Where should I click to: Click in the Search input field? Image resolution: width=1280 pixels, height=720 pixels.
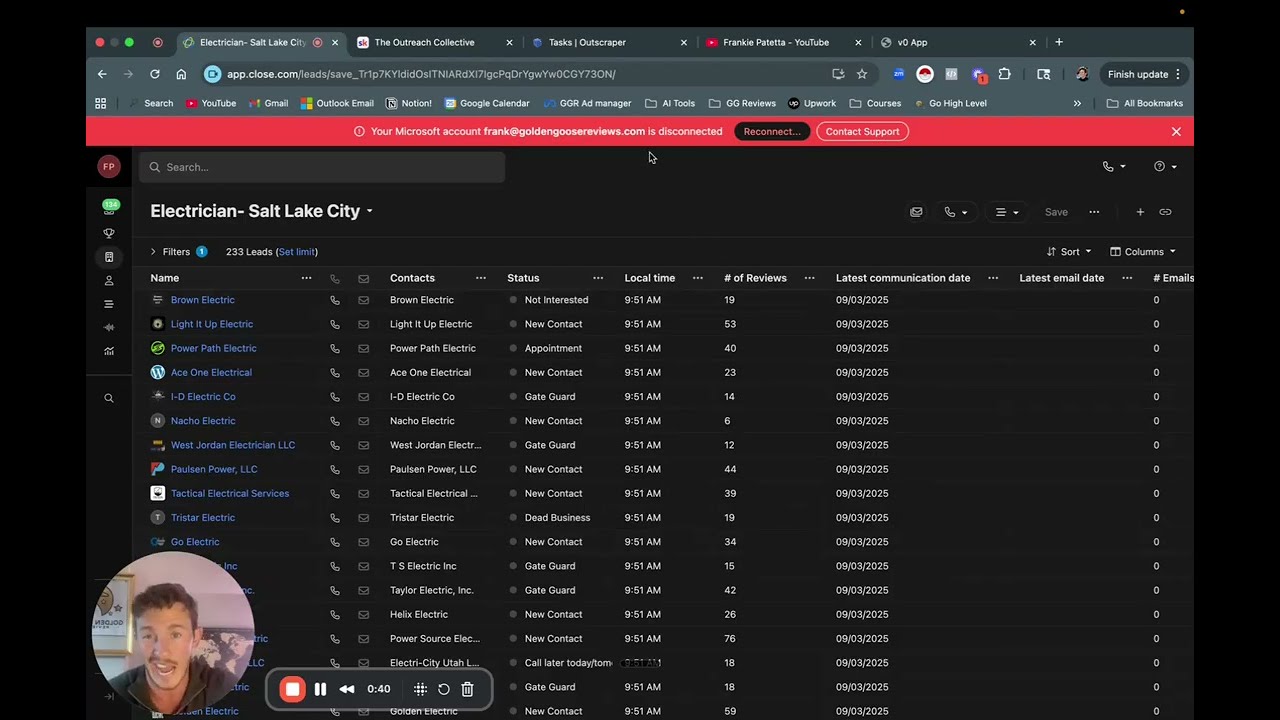[x=322, y=167]
